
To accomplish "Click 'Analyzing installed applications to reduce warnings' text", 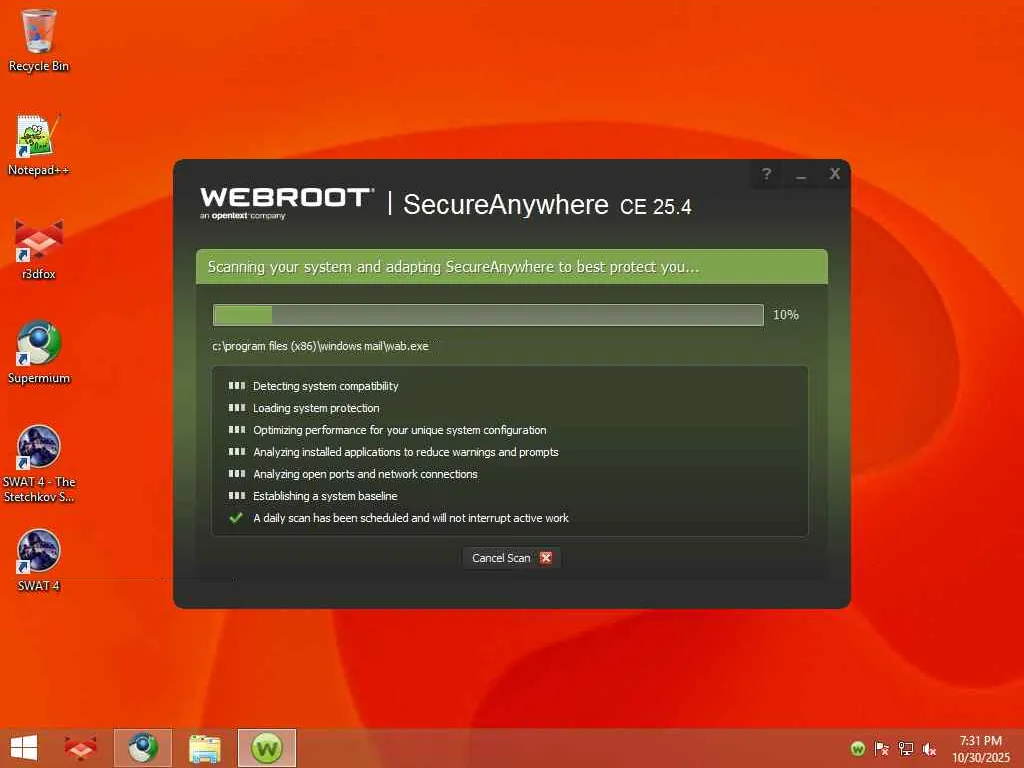I will click(406, 452).
